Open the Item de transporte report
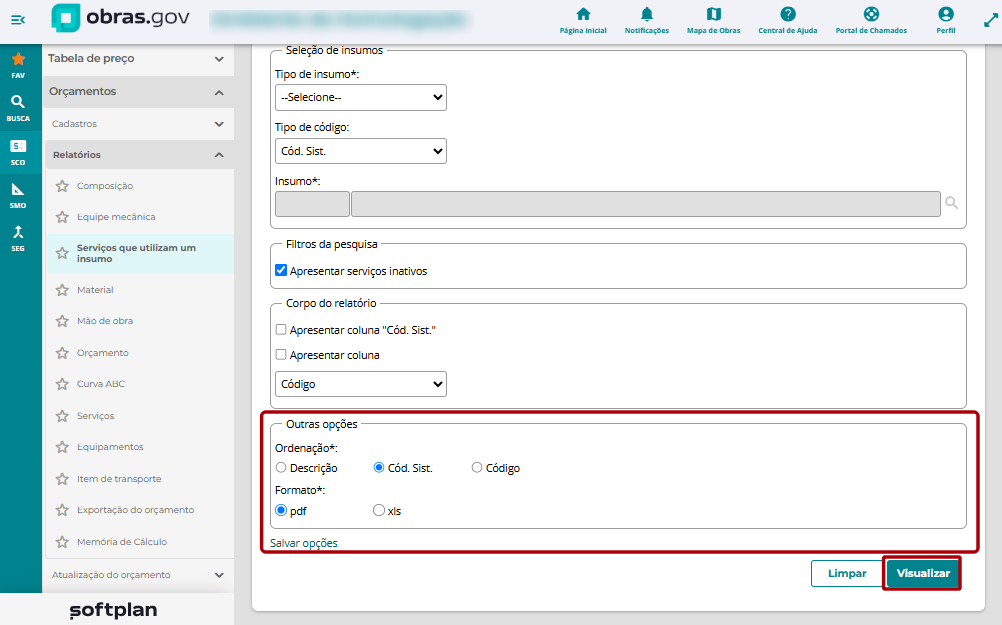The height and width of the screenshot is (625, 1002). tap(119, 479)
